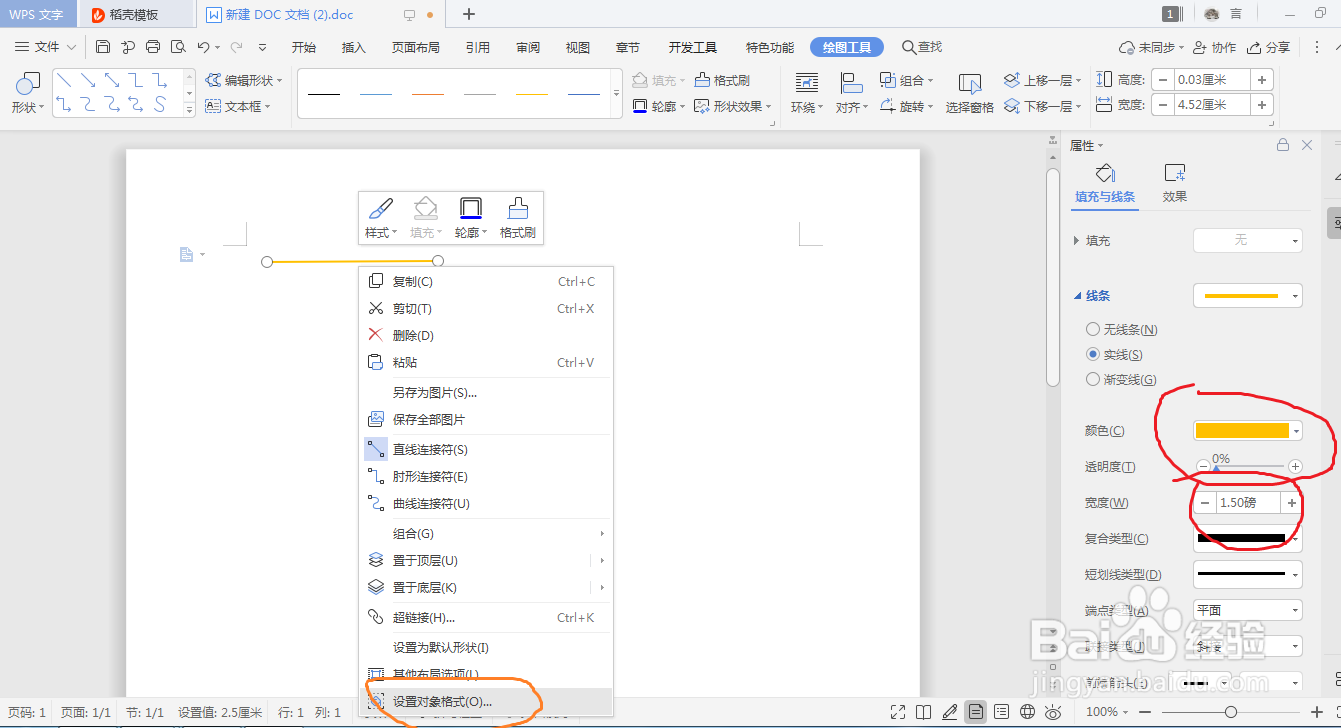Open the 线条 line style preview dropdown
This screenshot has height=728, width=1341.
1248,296
